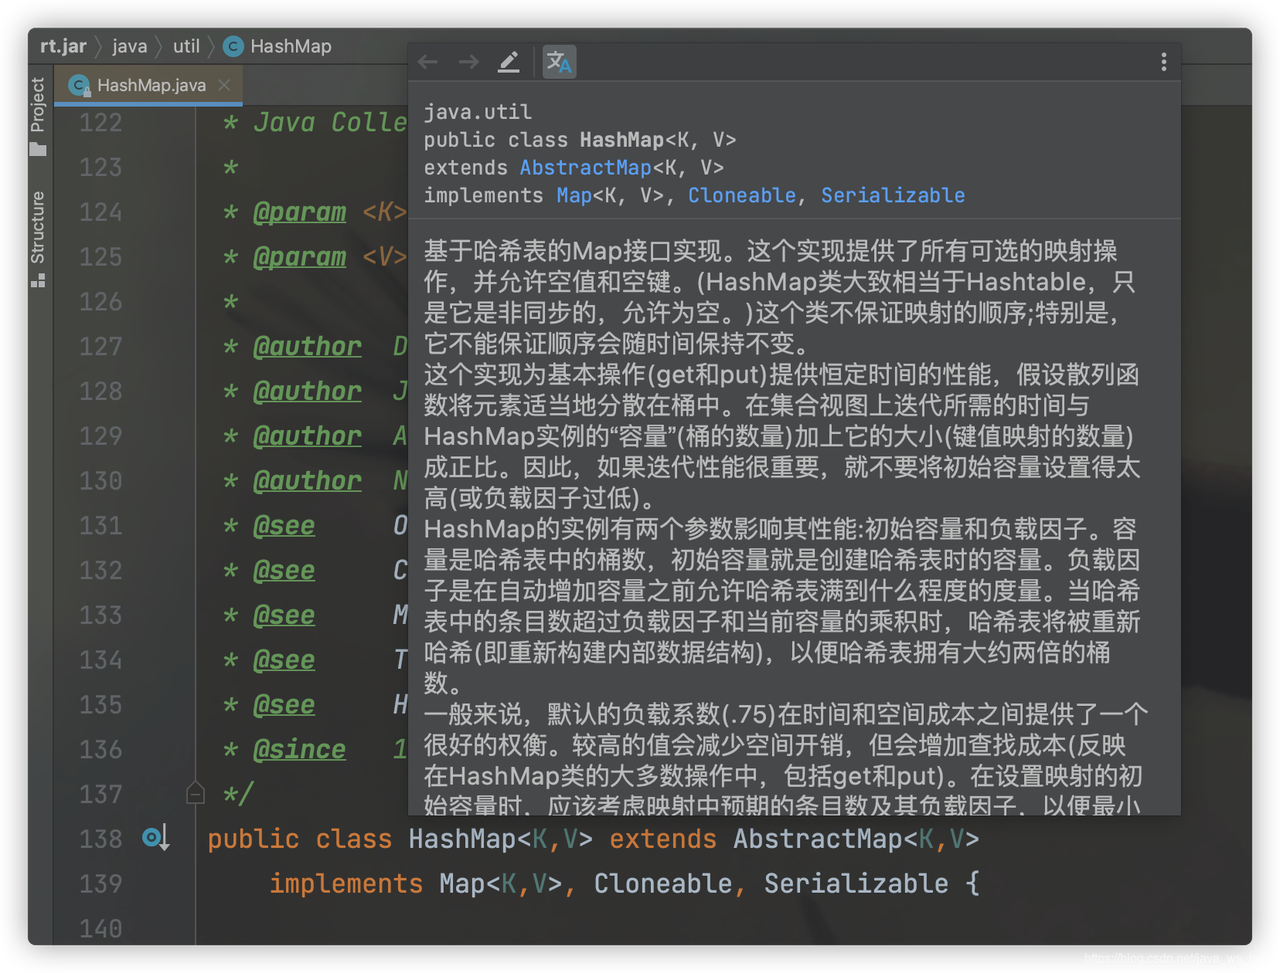
Task: Click the Map interface link in popup
Action: tap(574, 195)
